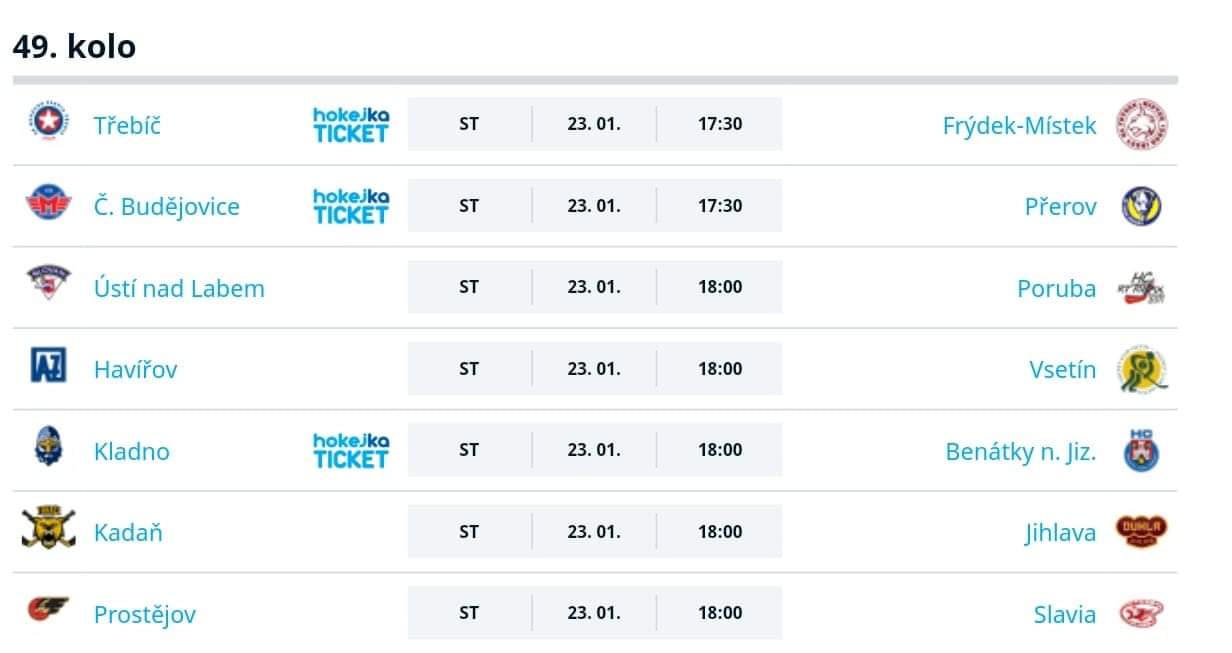The width and height of the screenshot is (1232, 653).
Task: Click the 17:30 time of Třebíč match
Action: 720,124
